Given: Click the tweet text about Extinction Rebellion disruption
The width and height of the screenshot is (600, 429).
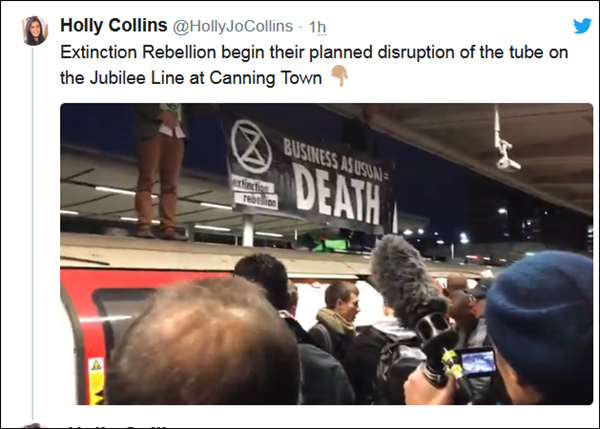Looking at the screenshot, I should (314, 65).
